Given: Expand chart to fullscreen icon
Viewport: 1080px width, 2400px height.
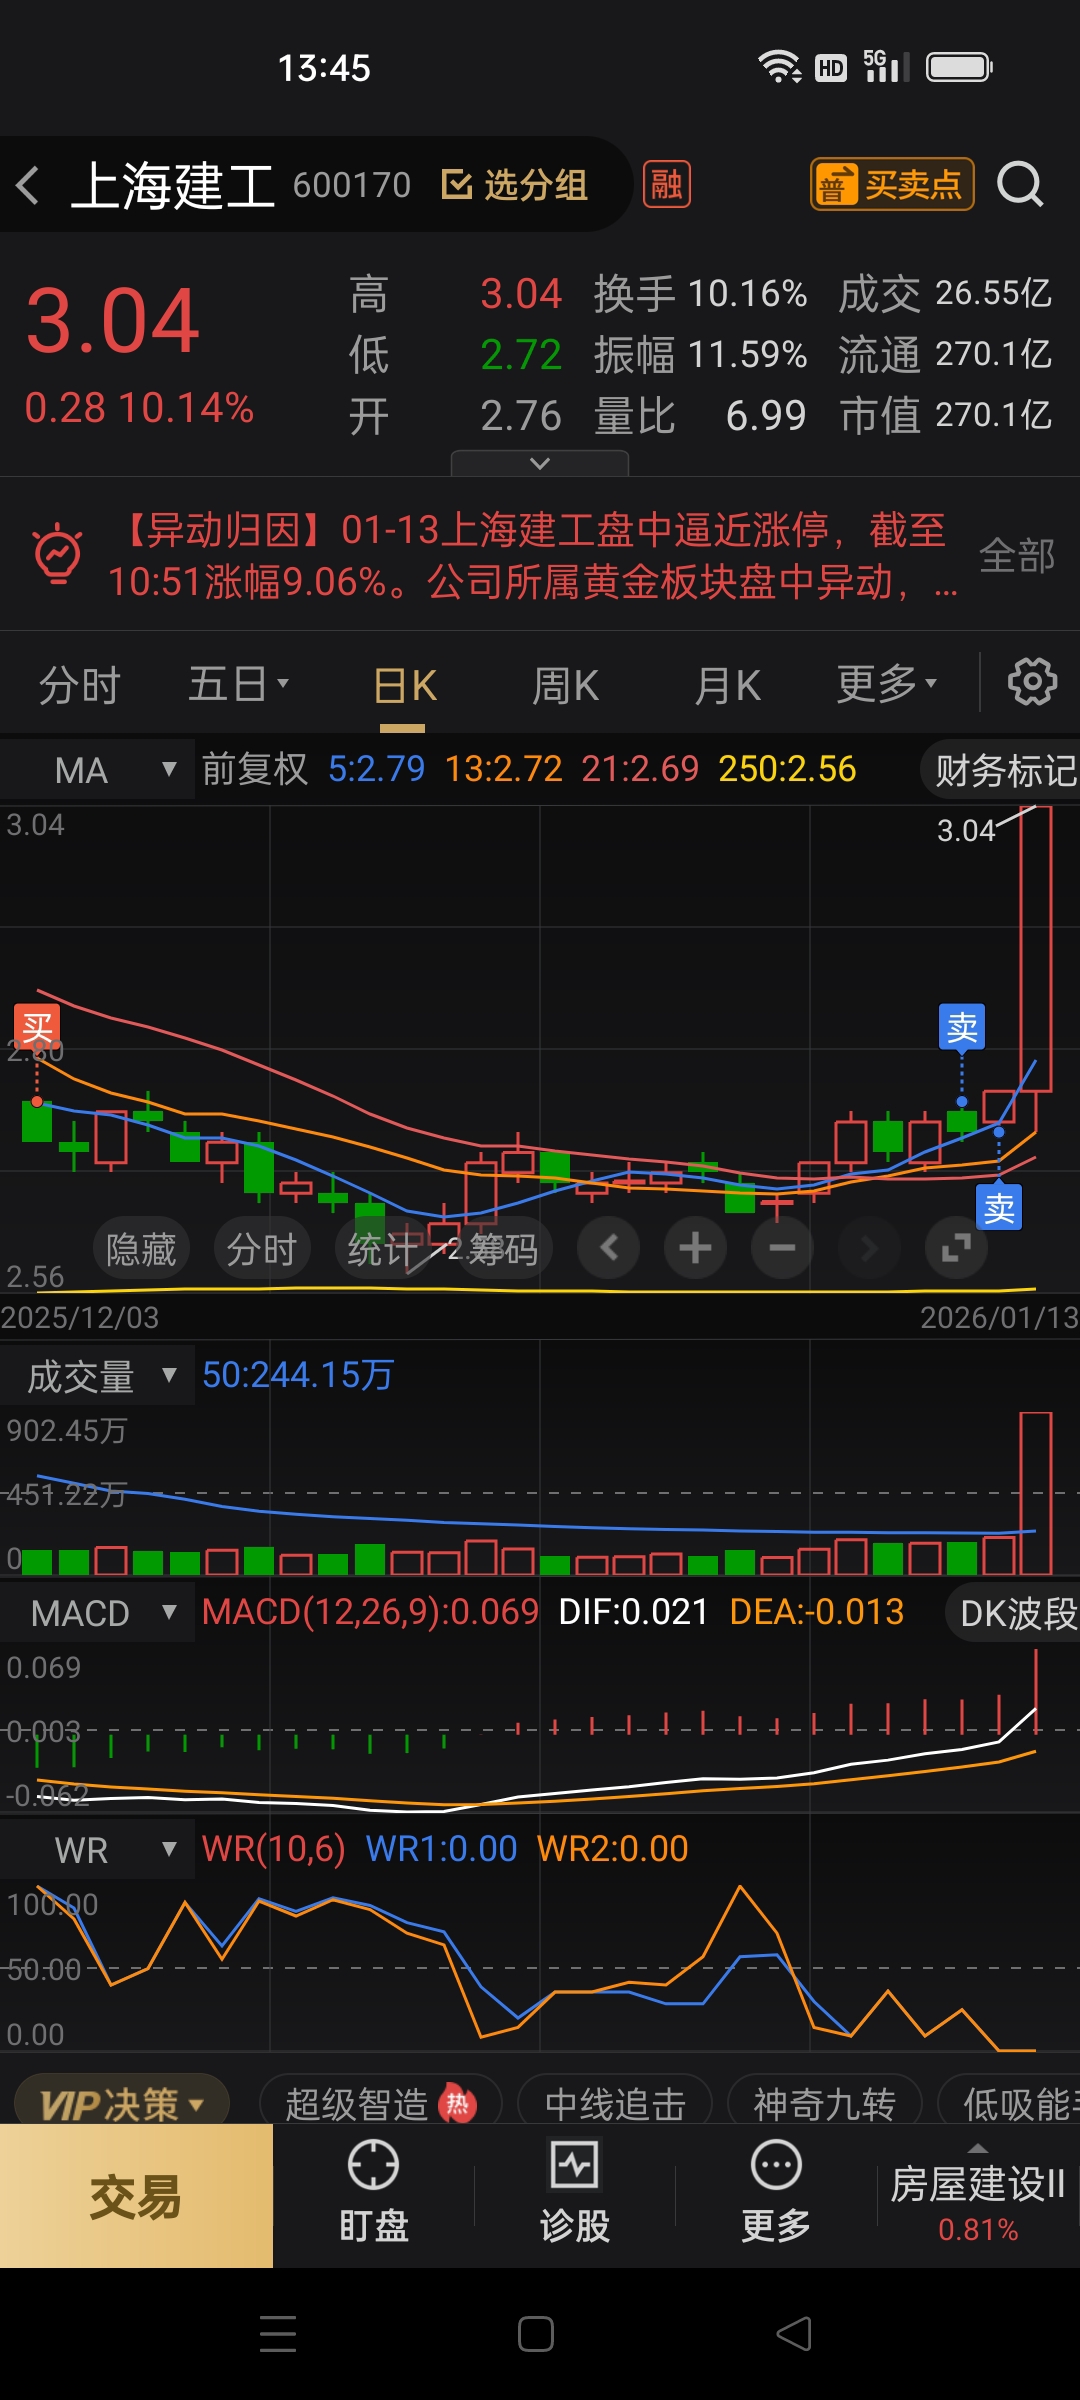Looking at the screenshot, I should coord(956,1247).
